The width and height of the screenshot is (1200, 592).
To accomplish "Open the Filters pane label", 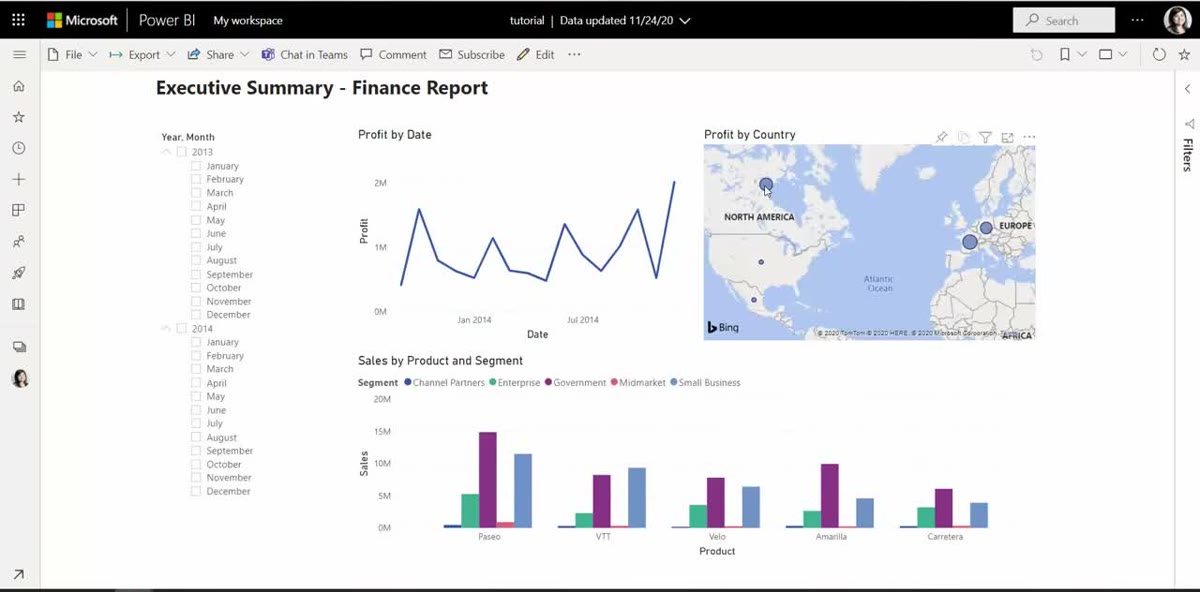I will tap(1188, 155).
